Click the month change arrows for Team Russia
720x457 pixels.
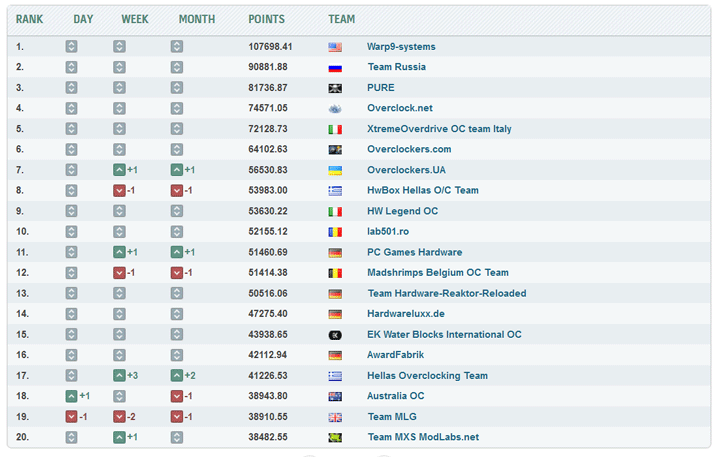177,67
